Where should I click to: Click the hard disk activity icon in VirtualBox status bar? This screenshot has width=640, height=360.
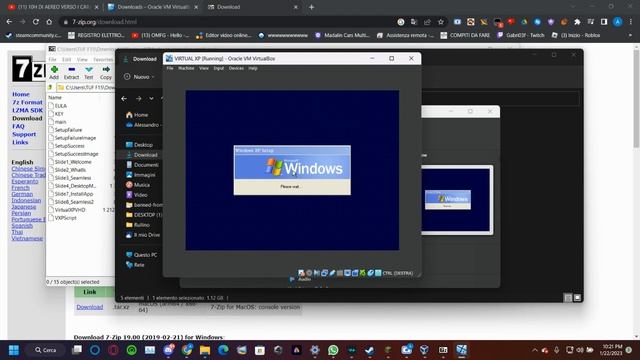click(301, 273)
